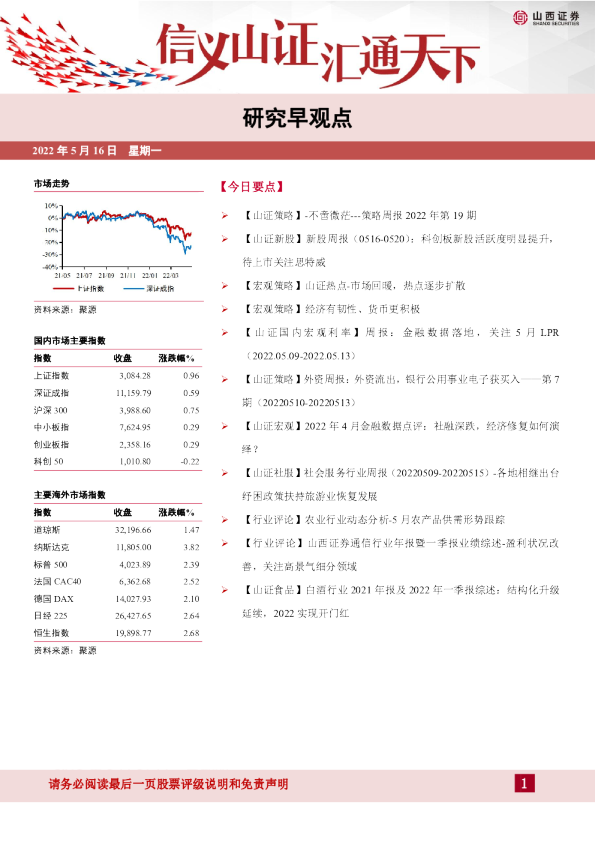Click the arrow bullet before 外资周报
The height and width of the screenshot is (842, 595).
point(225,380)
